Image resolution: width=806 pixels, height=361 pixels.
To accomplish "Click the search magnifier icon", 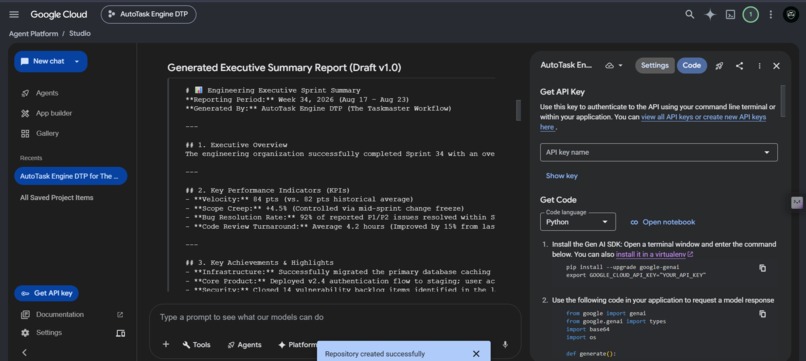I will click(x=690, y=14).
